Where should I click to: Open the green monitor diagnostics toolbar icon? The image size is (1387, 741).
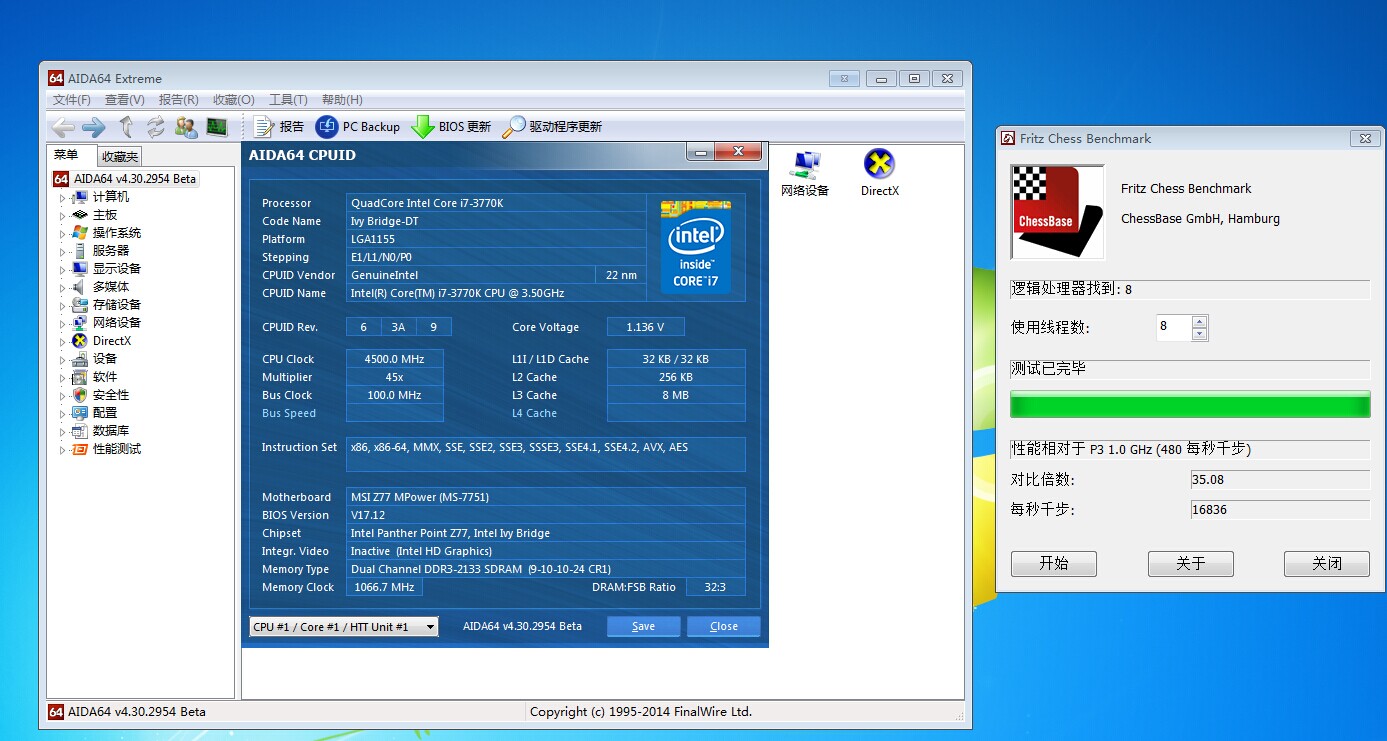coord(217,127)
